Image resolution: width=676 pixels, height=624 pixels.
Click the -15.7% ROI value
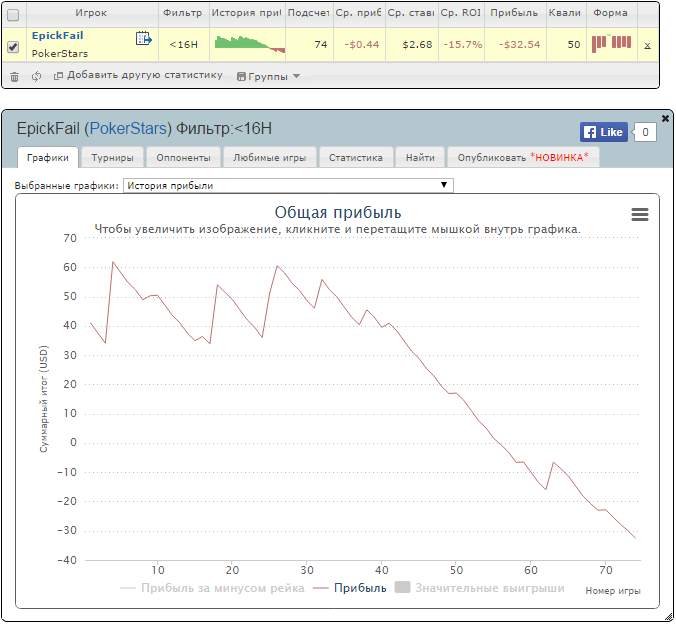pos(463,44)
